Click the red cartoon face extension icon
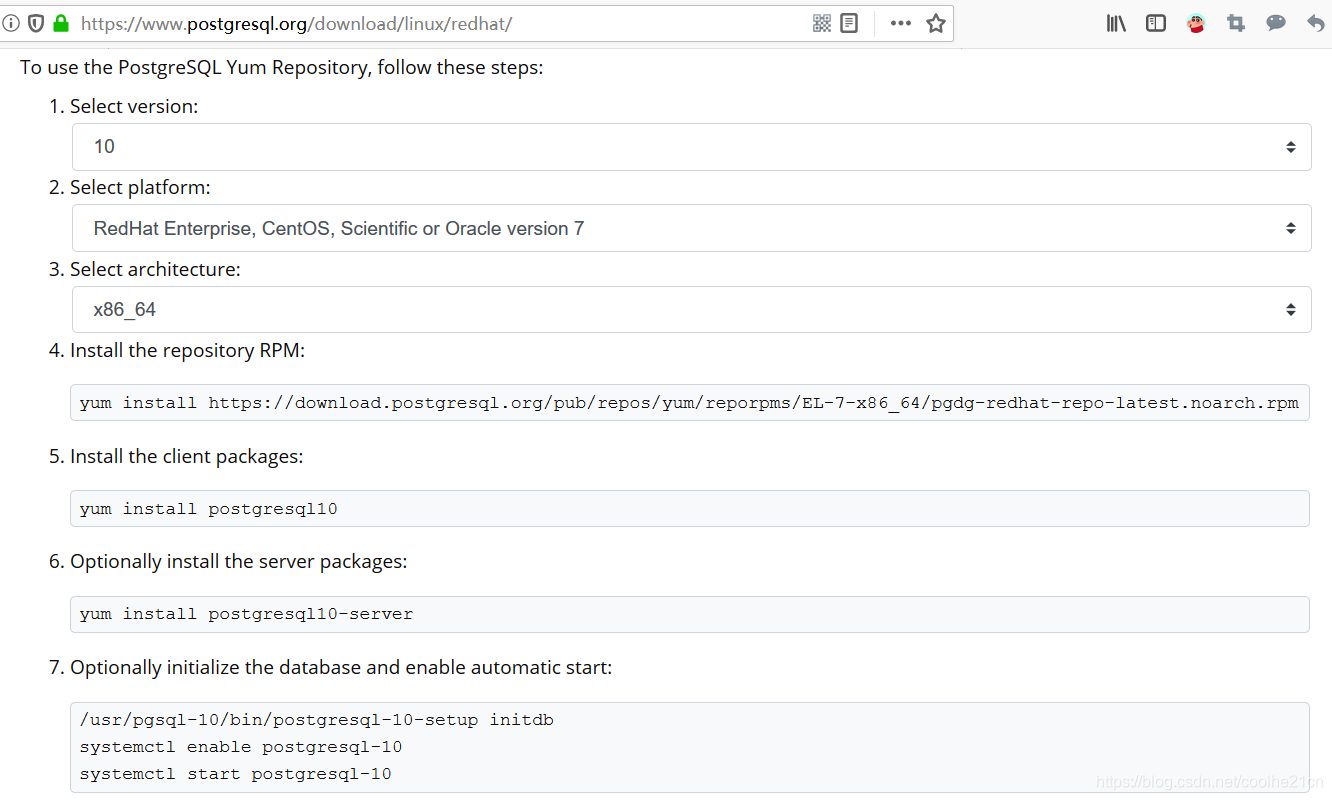 tap(1196, 23)
